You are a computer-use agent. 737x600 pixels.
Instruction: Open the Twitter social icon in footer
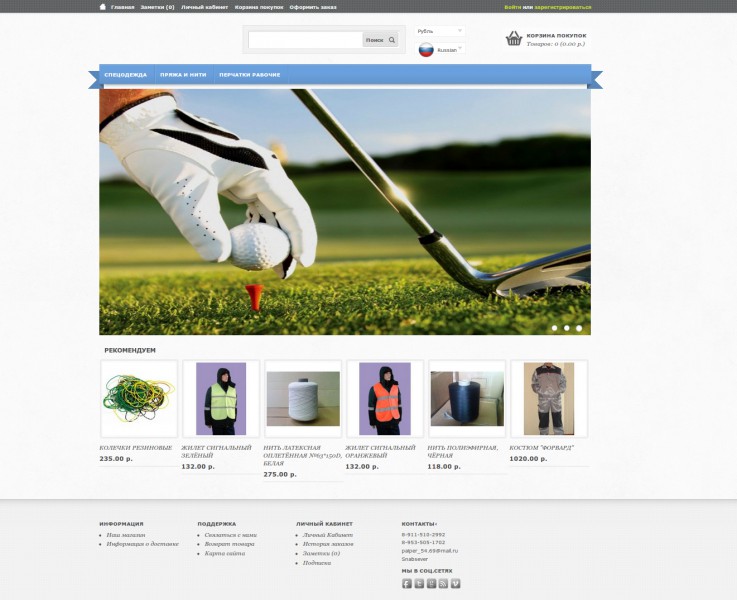tap(419, 583)
